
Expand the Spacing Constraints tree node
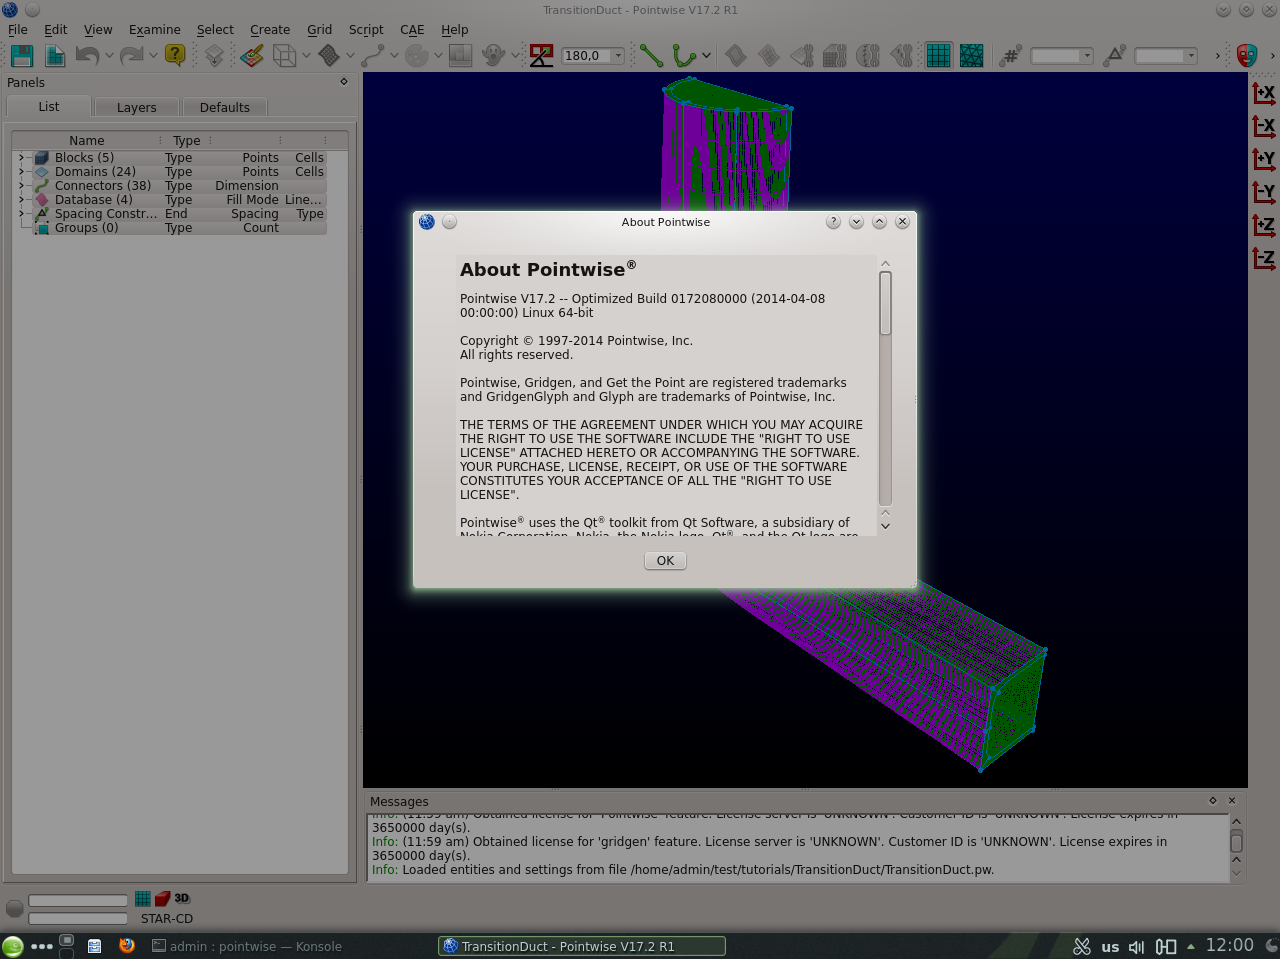point(20,214)
